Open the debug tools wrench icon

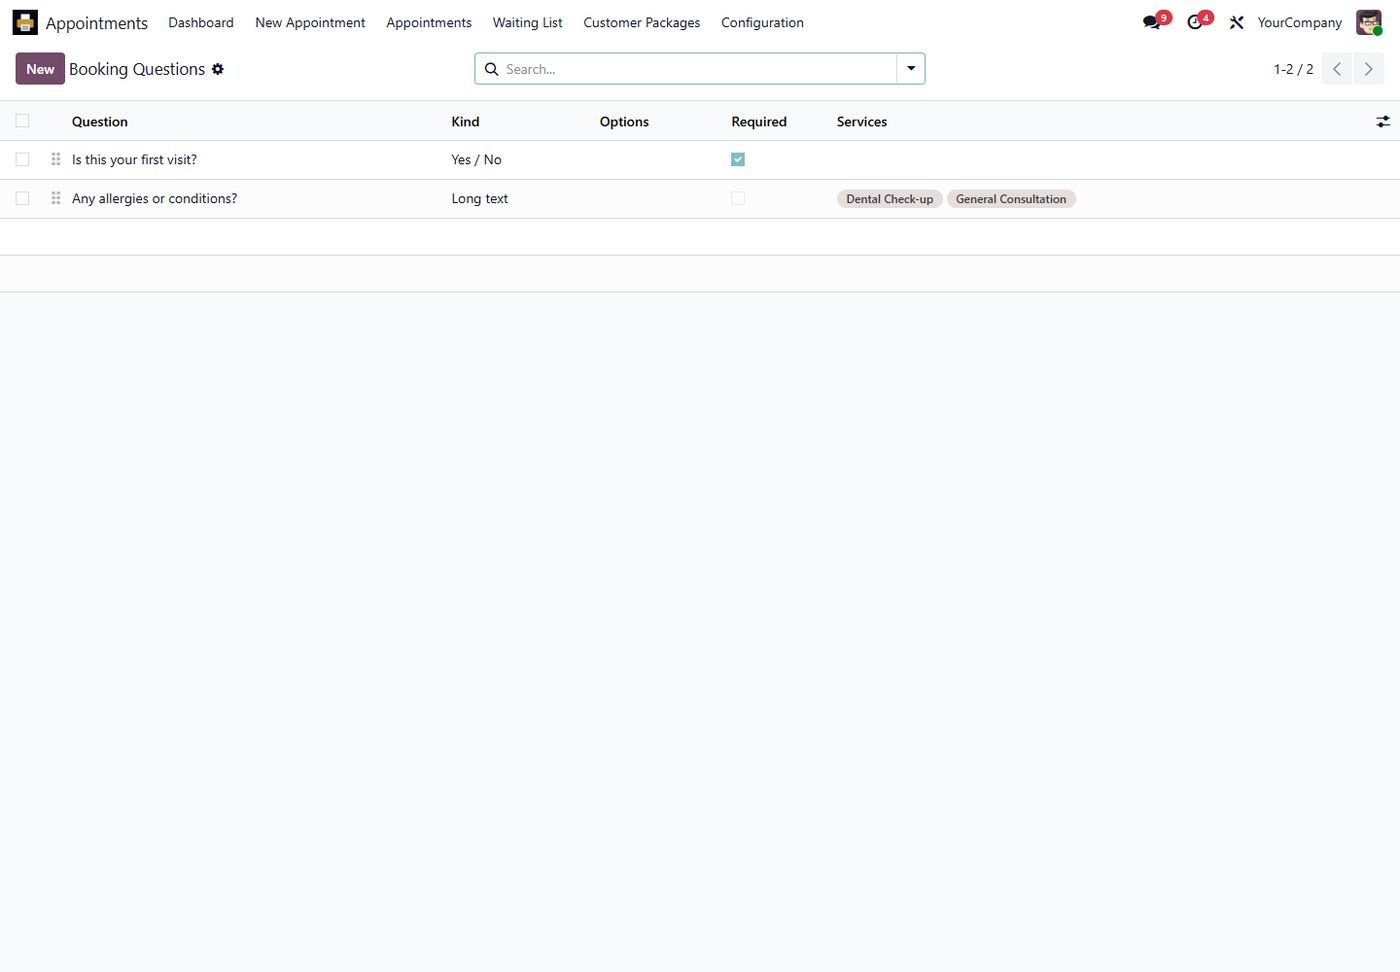point(1237,22)
